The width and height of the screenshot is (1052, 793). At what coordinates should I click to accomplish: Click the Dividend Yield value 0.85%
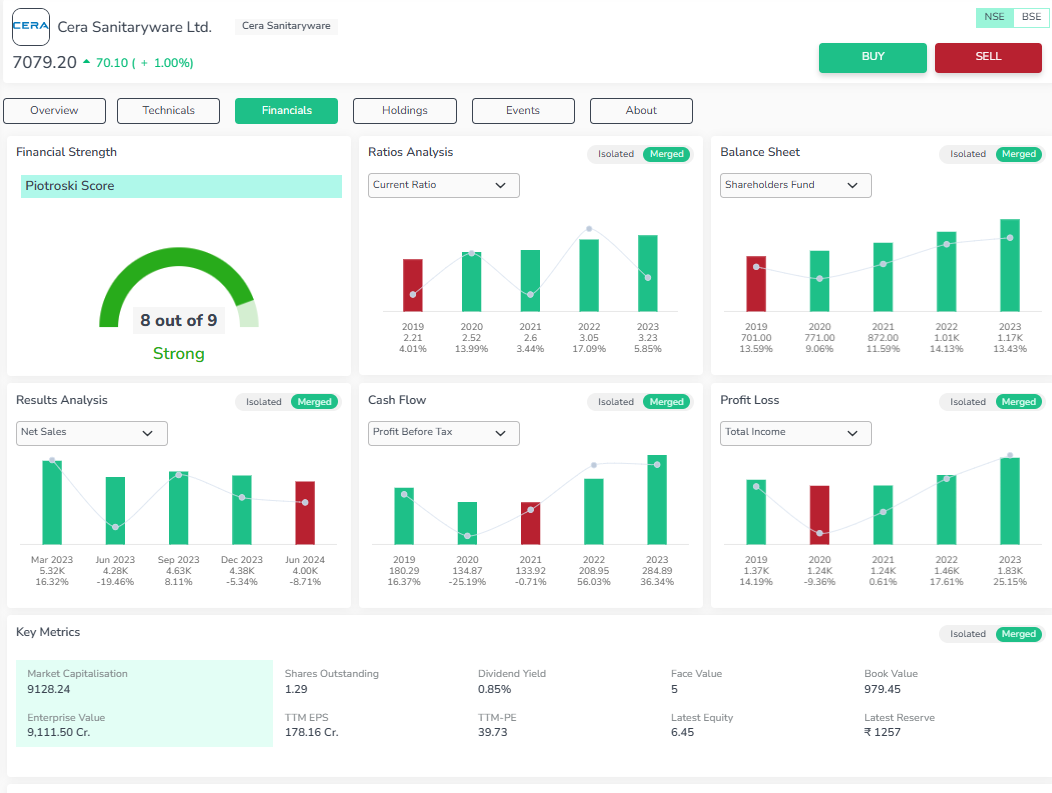tap(494, 690)
